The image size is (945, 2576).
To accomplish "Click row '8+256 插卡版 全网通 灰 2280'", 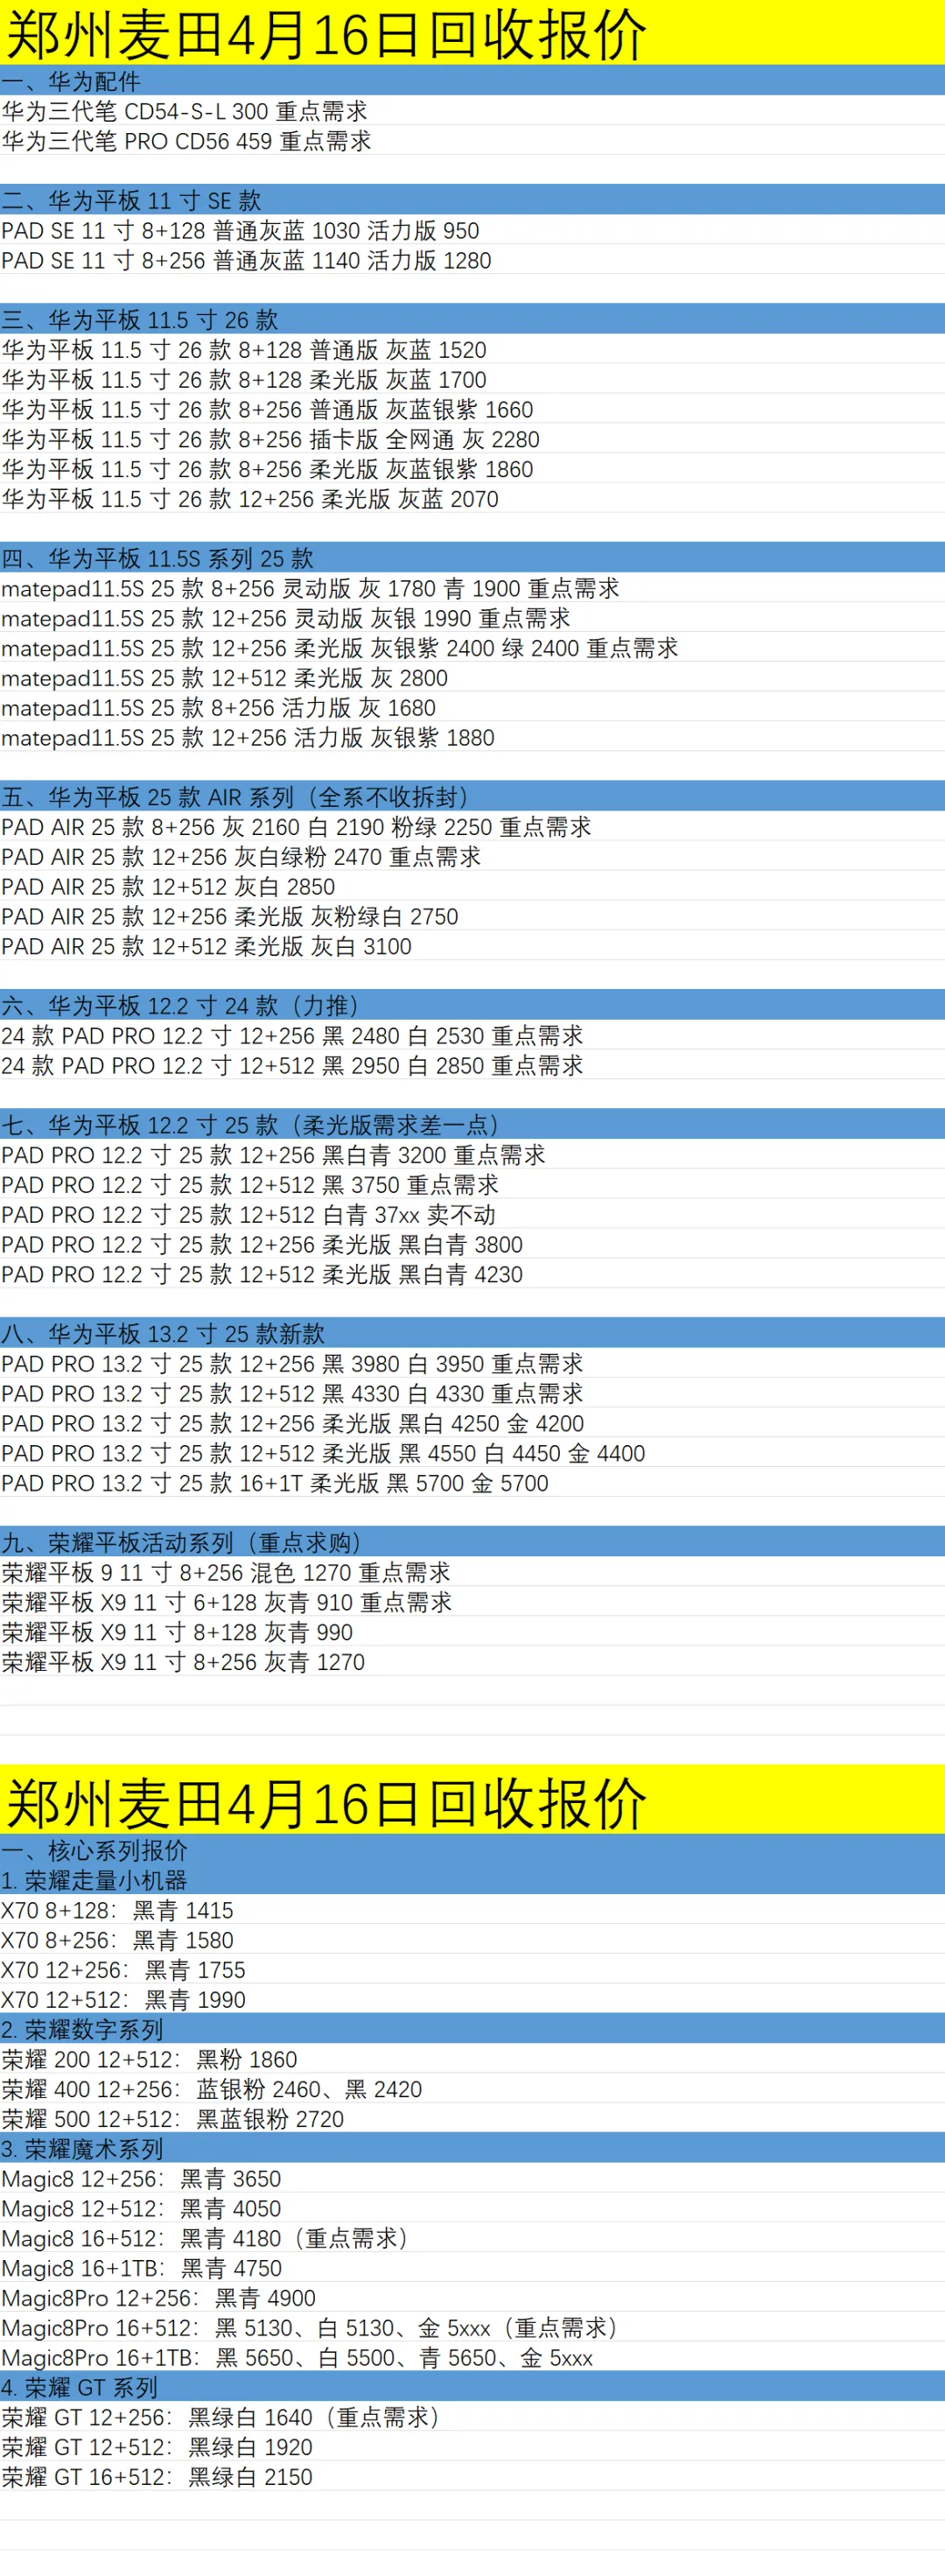I will [472, 439].
